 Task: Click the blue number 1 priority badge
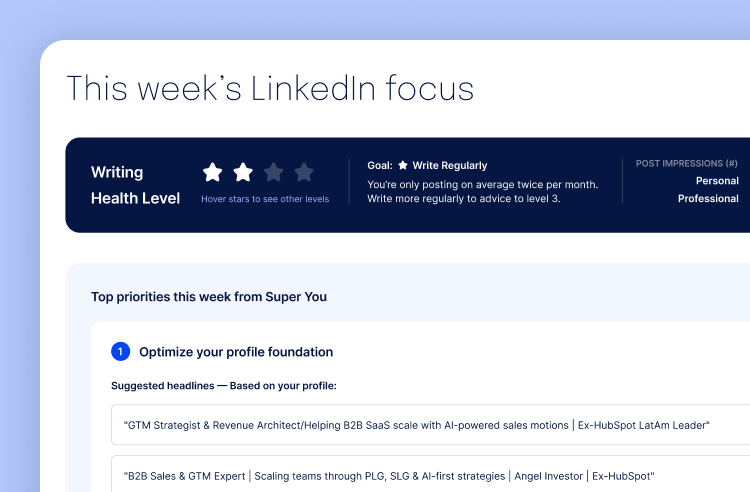pos(120,352)
